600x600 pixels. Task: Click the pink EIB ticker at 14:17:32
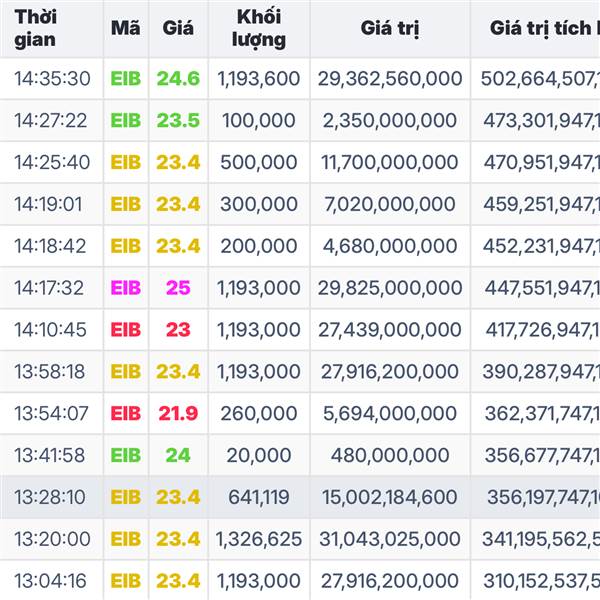126,288
